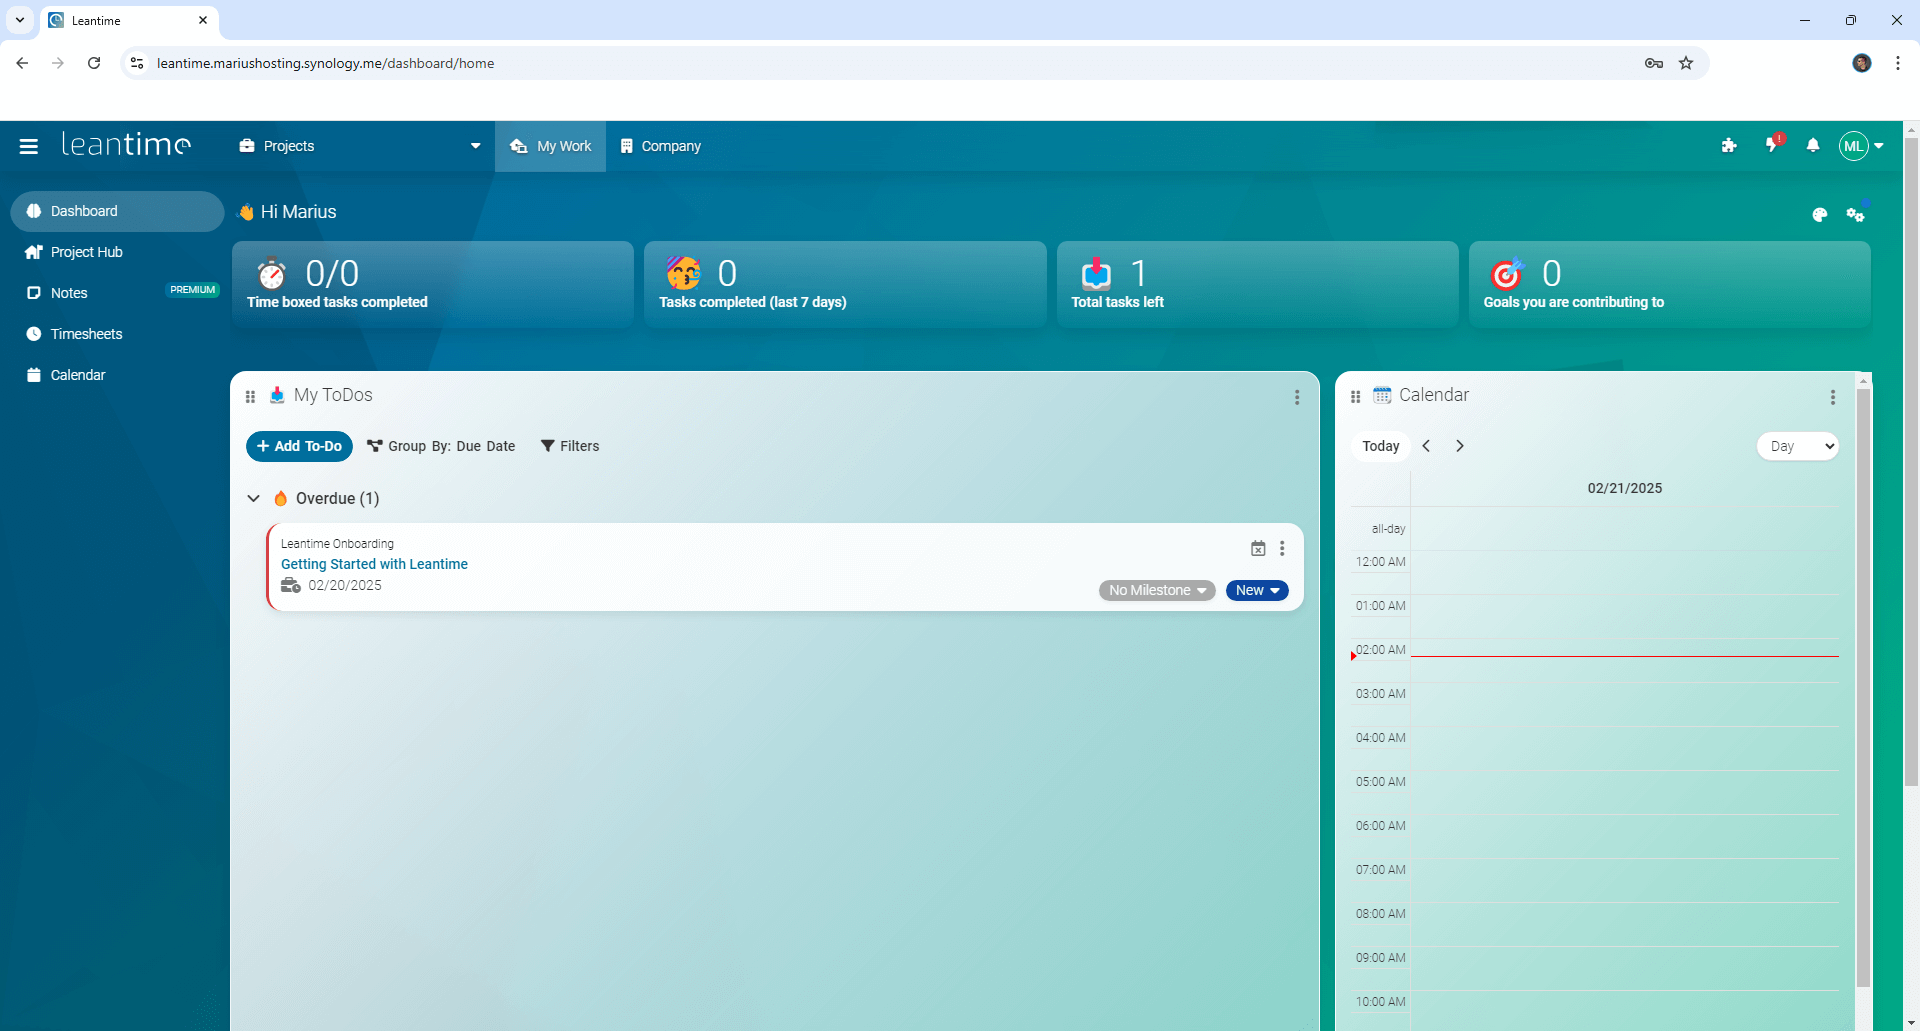Open the My ToDos widget options menu
Viewport: 1920px width, 1031px height.
(x=1297, y=397)
